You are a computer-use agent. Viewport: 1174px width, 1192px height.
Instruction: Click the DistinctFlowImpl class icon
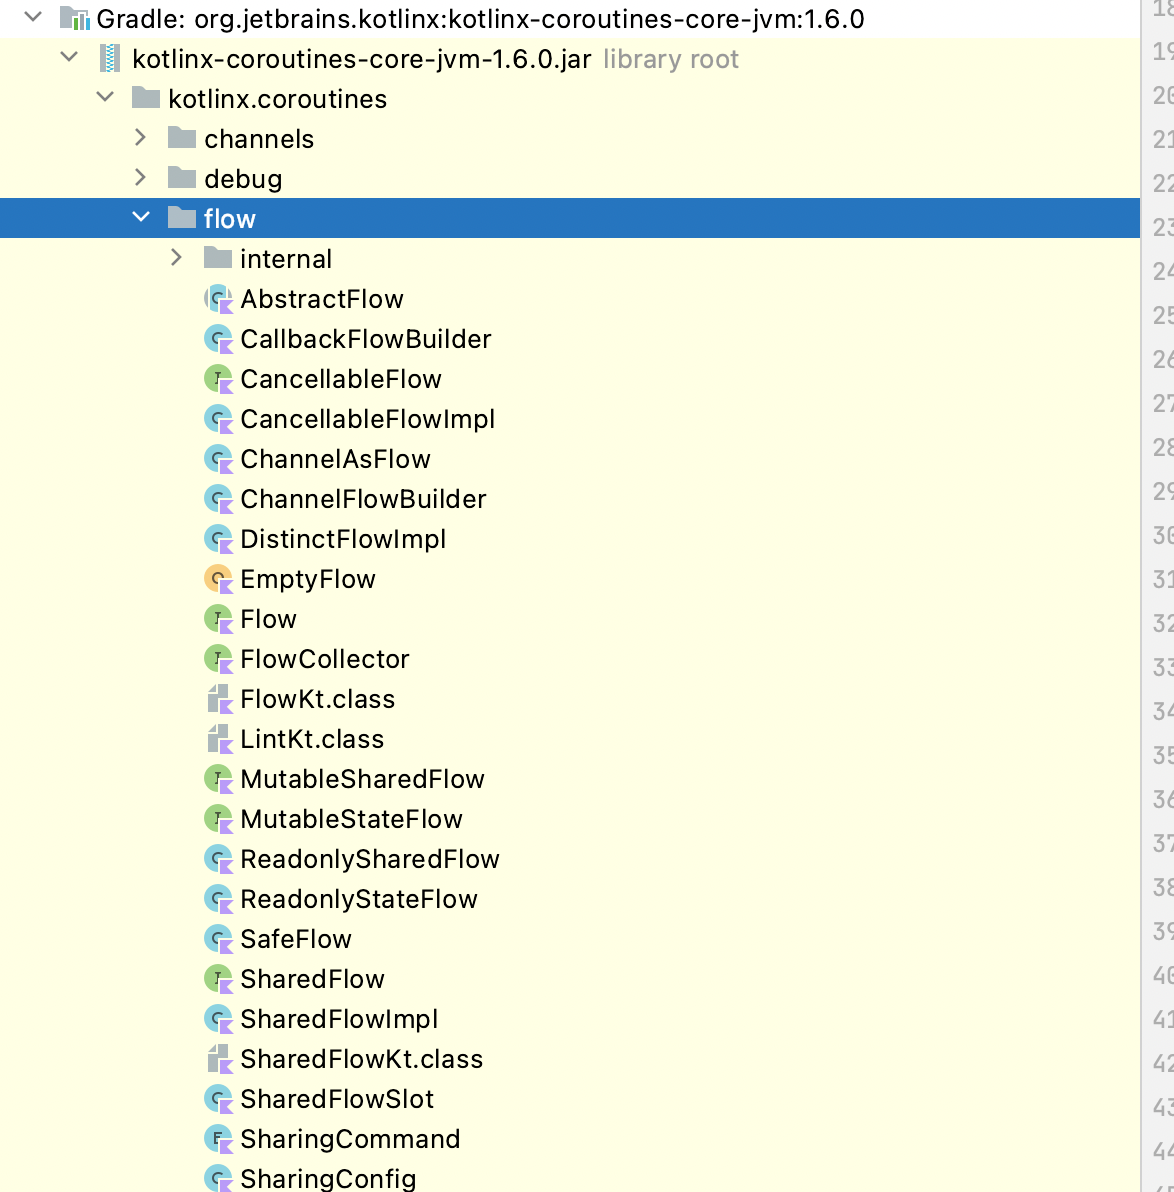click(x=219, y=540)
